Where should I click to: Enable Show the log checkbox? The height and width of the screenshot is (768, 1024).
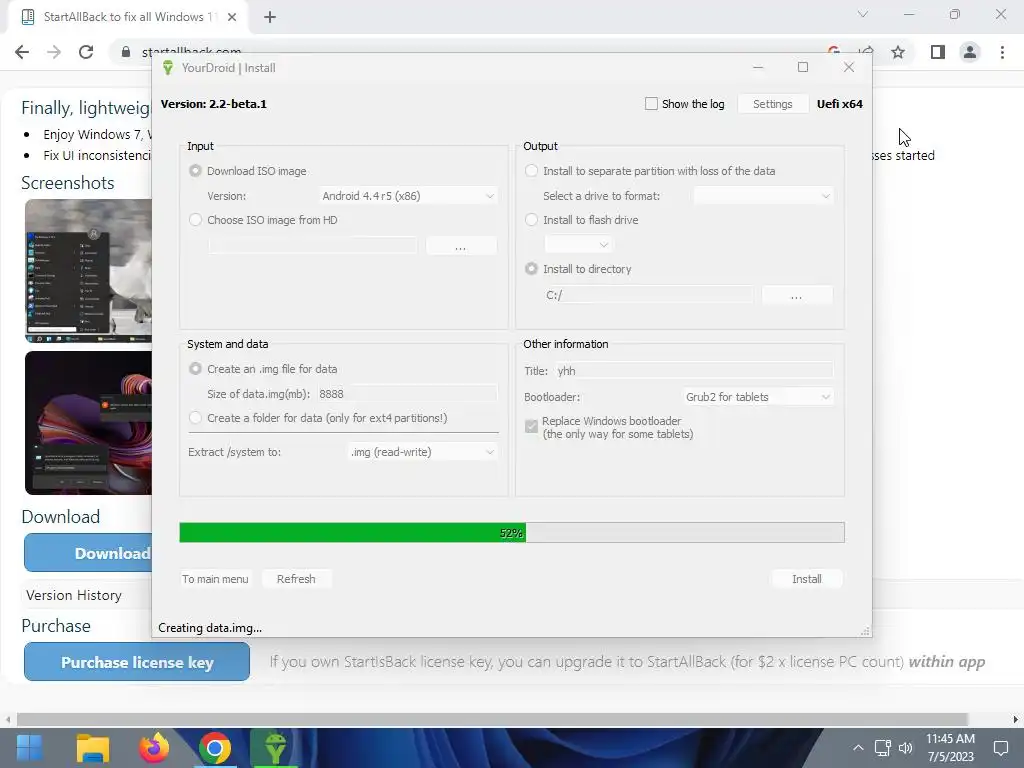(651, 104)
